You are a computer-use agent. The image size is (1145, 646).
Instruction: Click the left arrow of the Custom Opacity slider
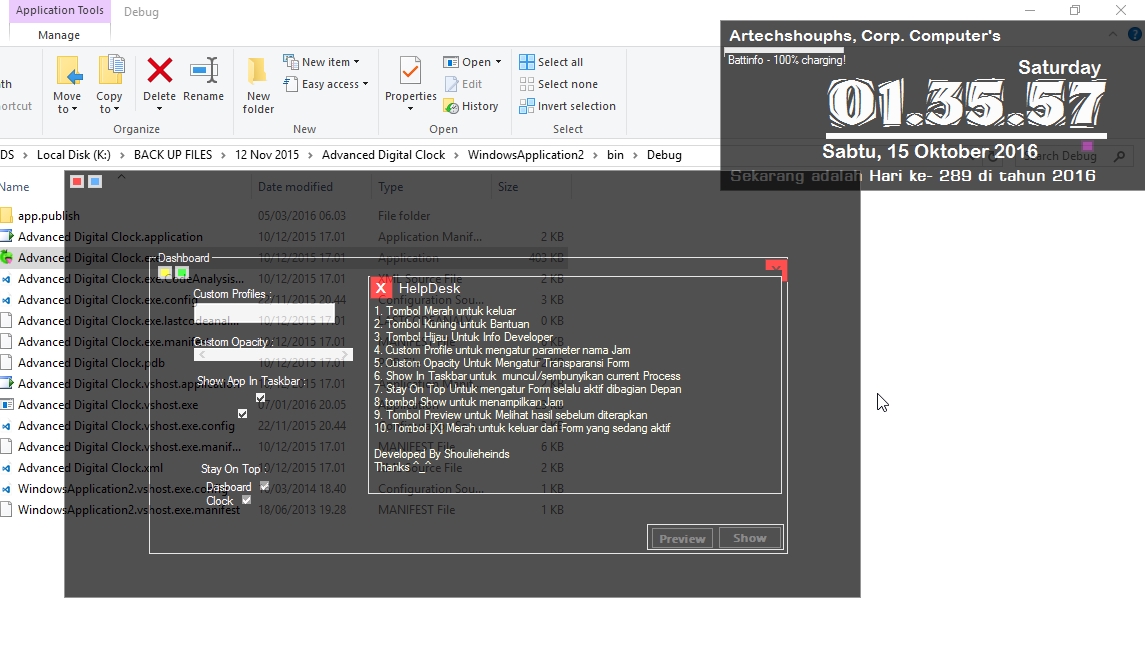[x=202, y=355]
